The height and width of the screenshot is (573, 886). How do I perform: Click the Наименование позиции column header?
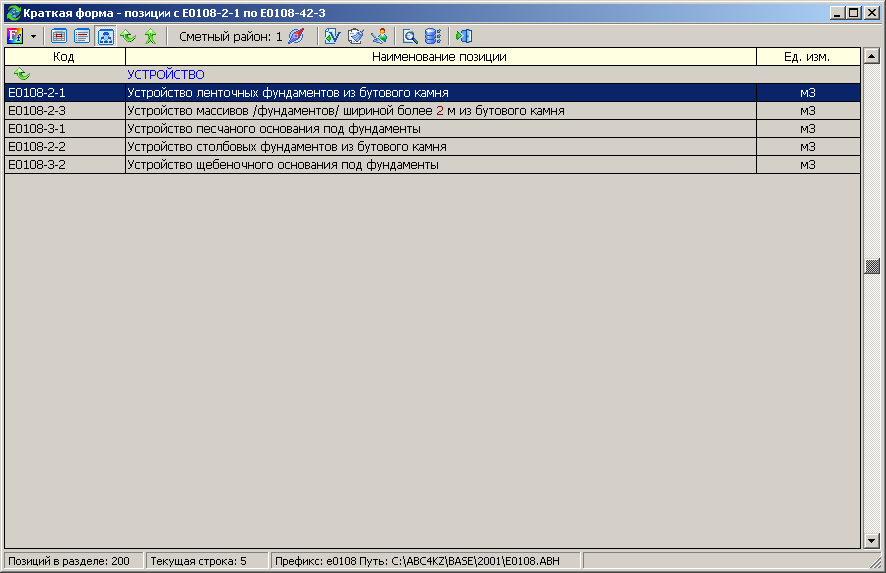click(440, 57)
